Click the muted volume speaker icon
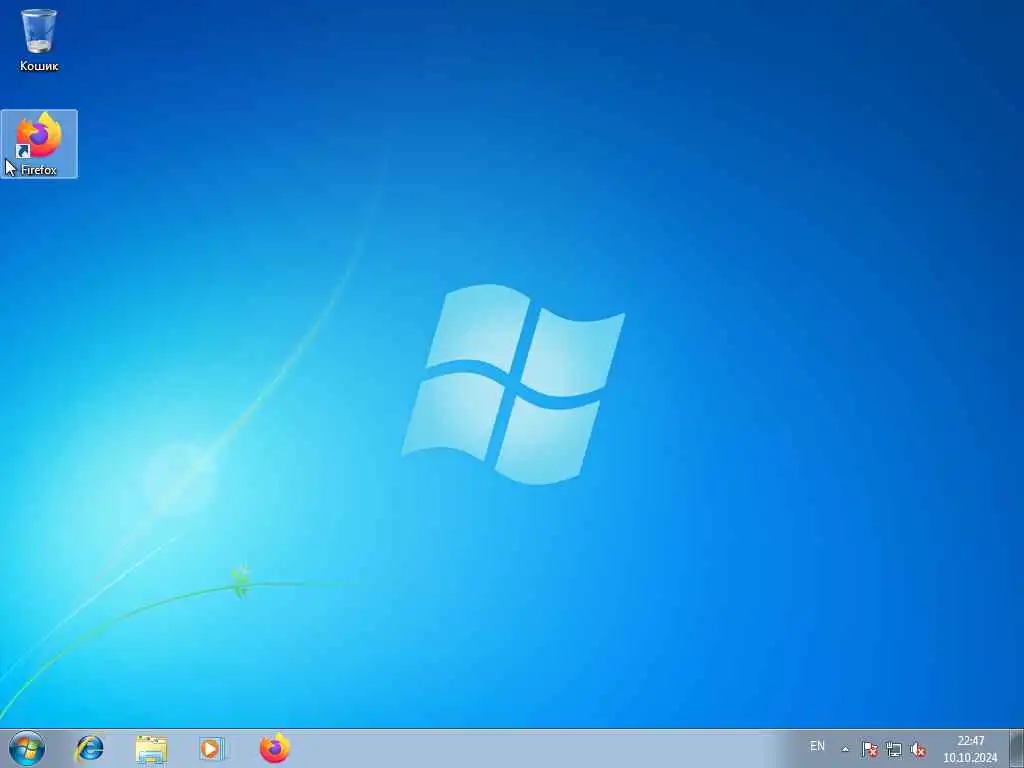The height and width of the screenshot is (768, 1024). point(918,749)
